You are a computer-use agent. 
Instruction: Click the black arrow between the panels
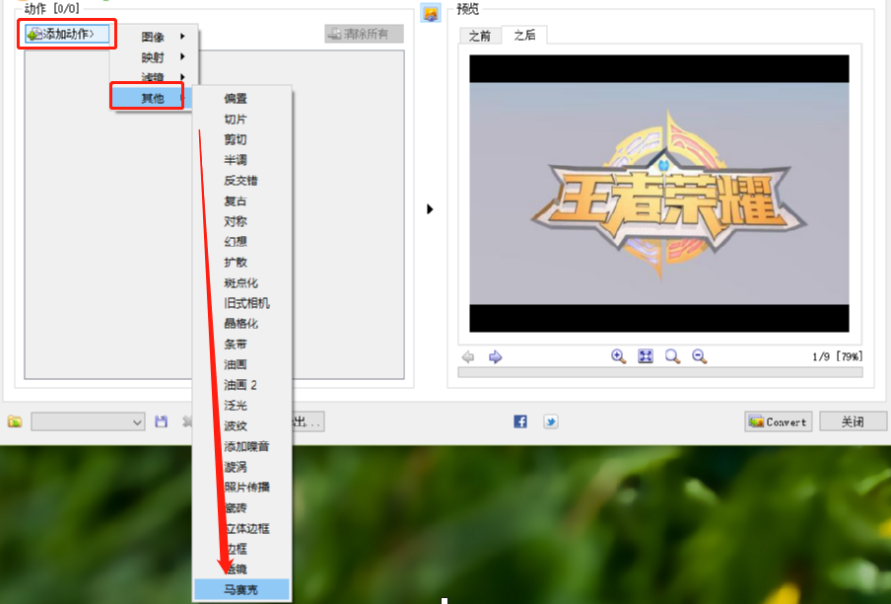coord(430,209)
